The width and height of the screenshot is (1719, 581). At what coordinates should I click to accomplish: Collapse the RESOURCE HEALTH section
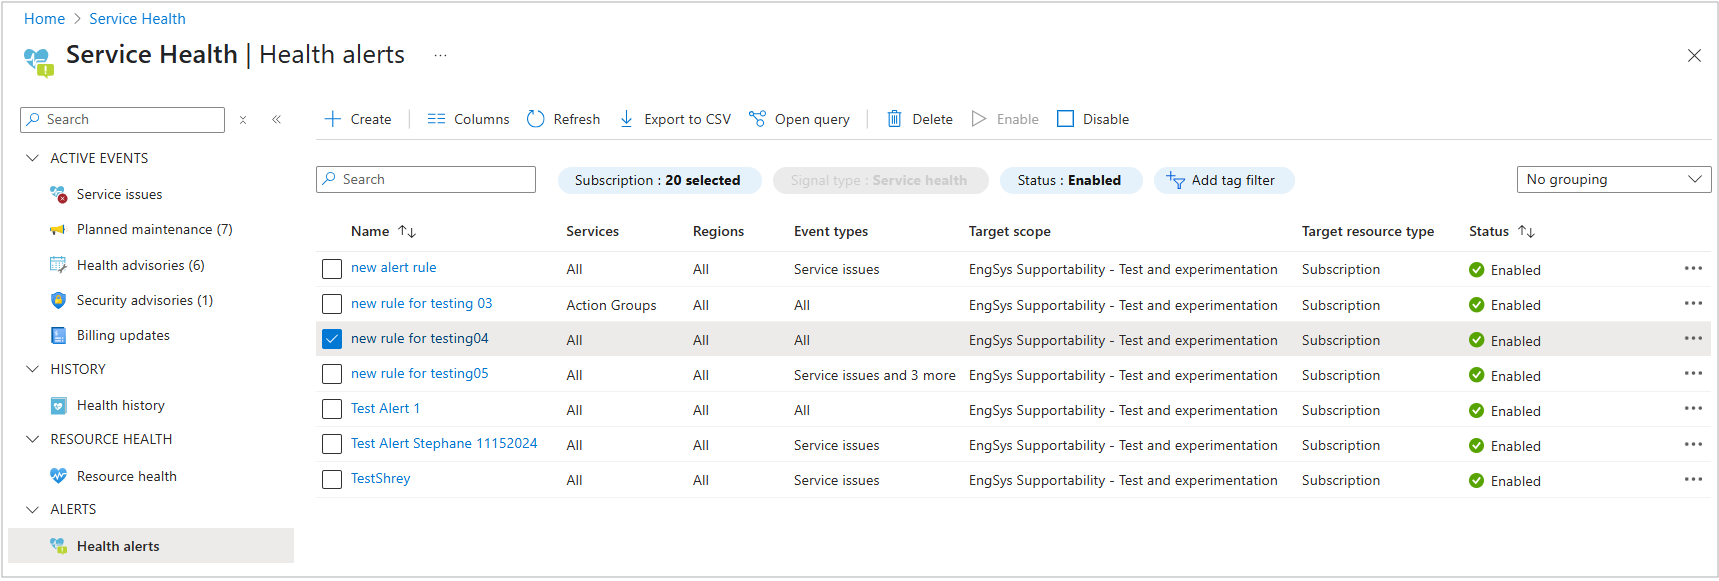coord(33,439)
